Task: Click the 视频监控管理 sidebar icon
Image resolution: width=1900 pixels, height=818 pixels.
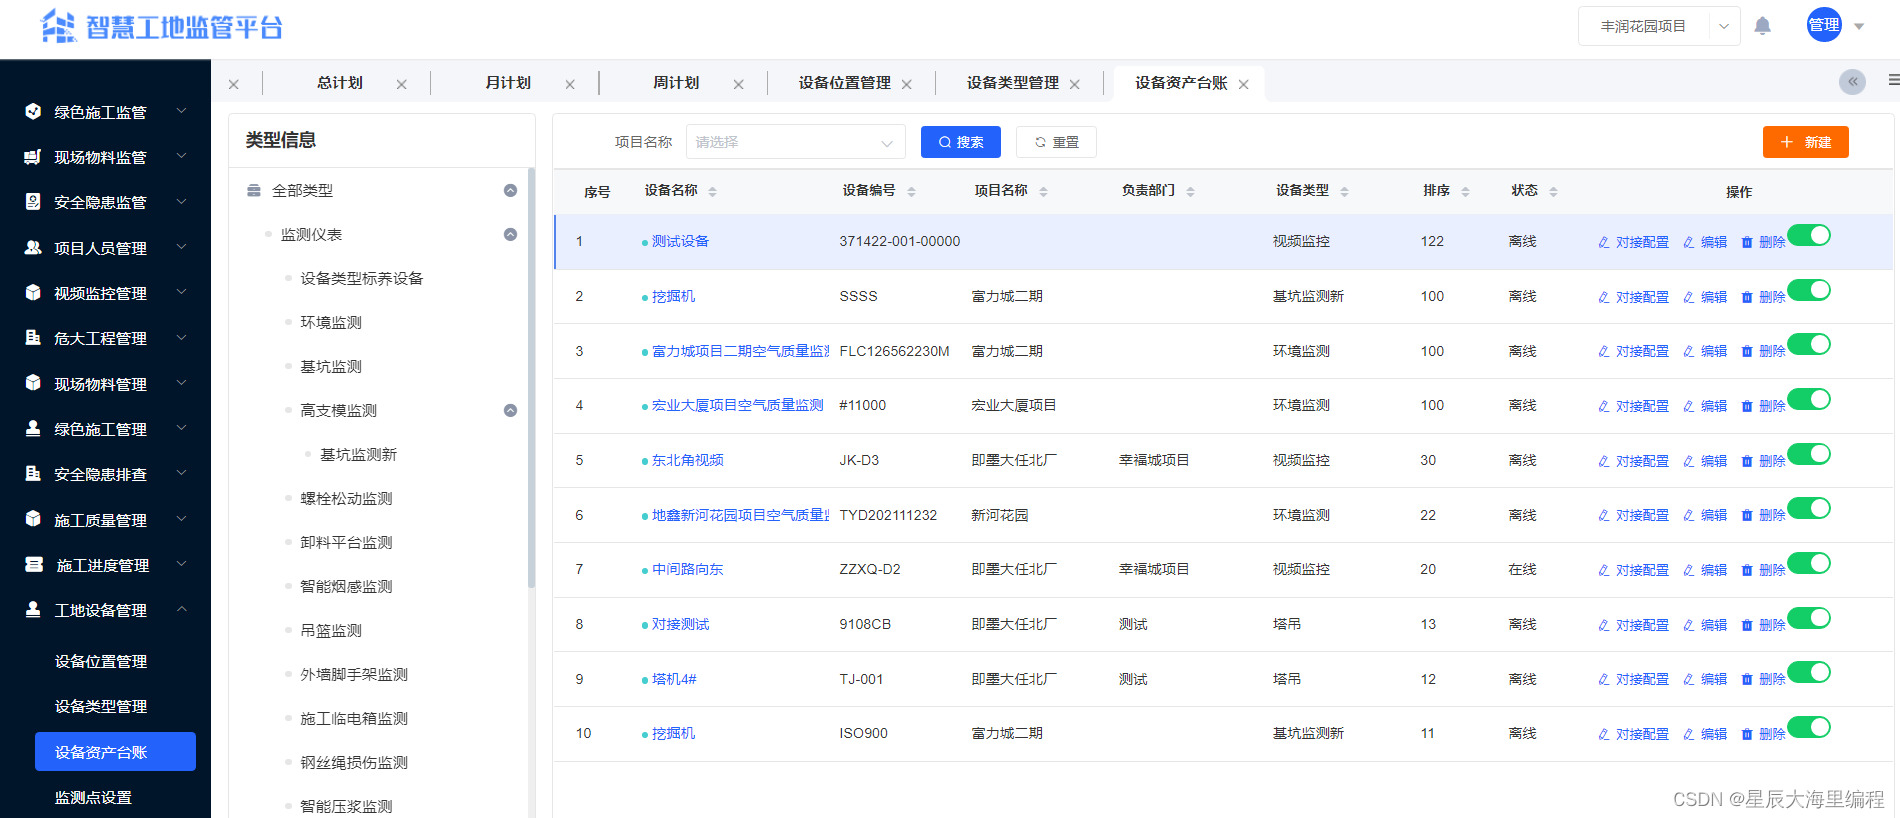Action: tap(33, 292)
